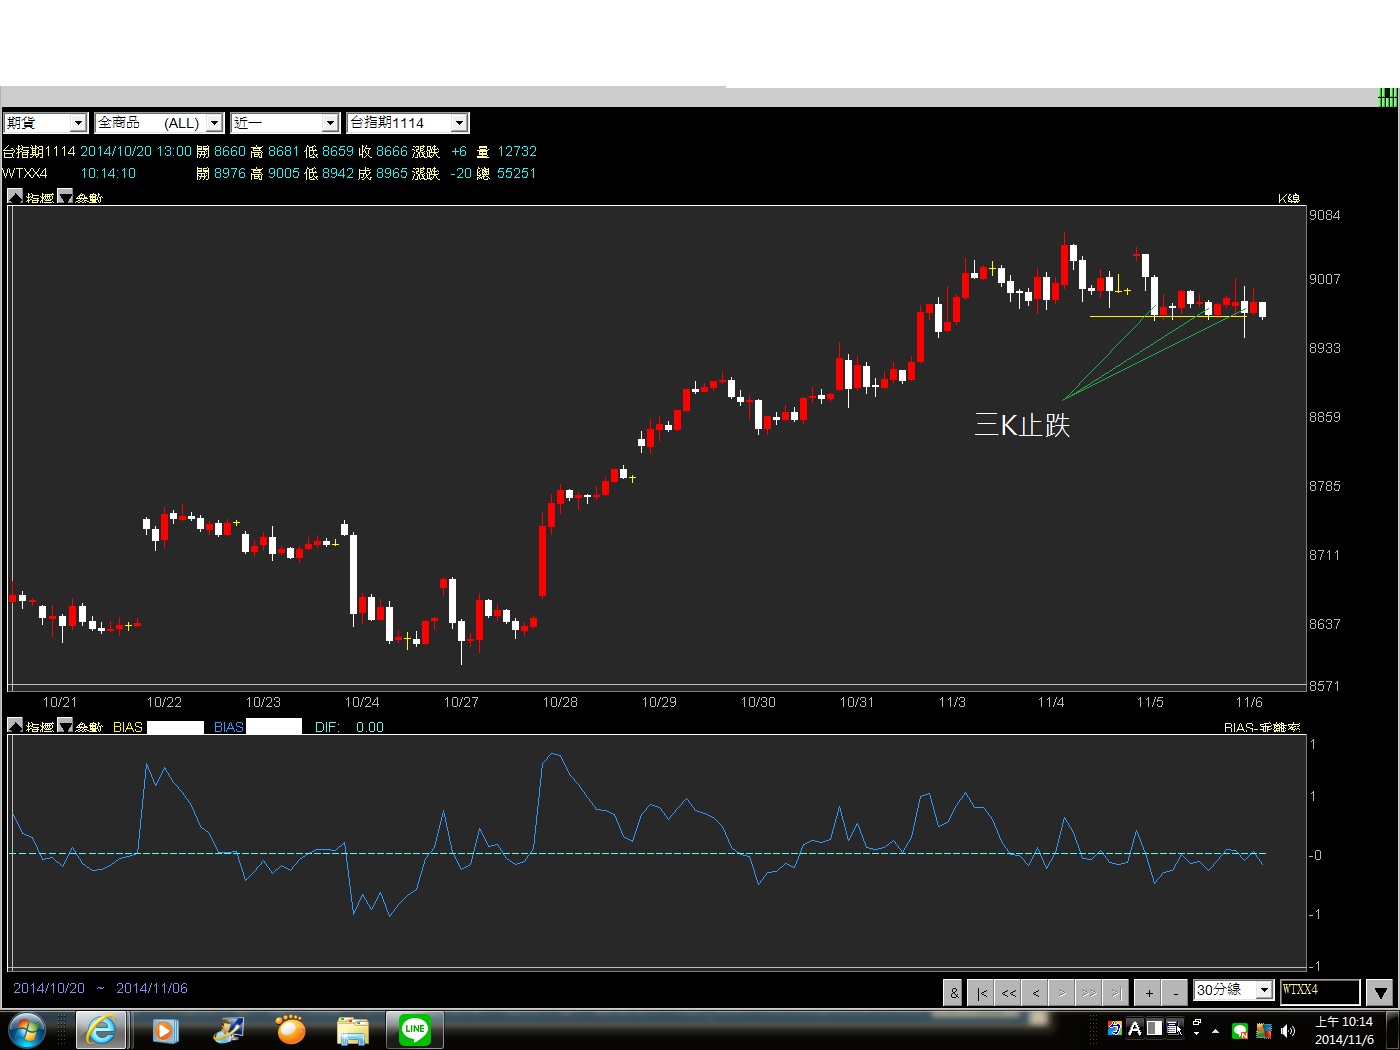Open the orange round app in taskbar
The image size is (1400, 1050).
[291, 1030]
